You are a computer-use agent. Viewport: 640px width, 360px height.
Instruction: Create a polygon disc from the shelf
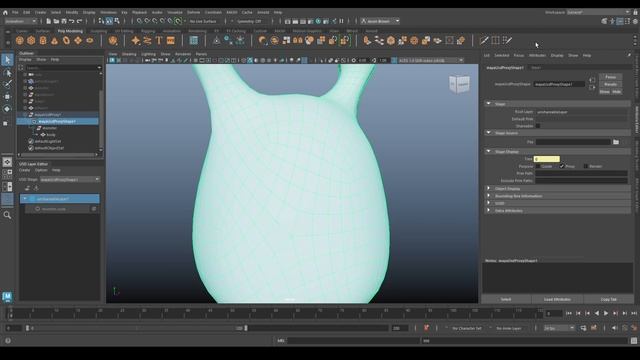click(x=89, y=40)
